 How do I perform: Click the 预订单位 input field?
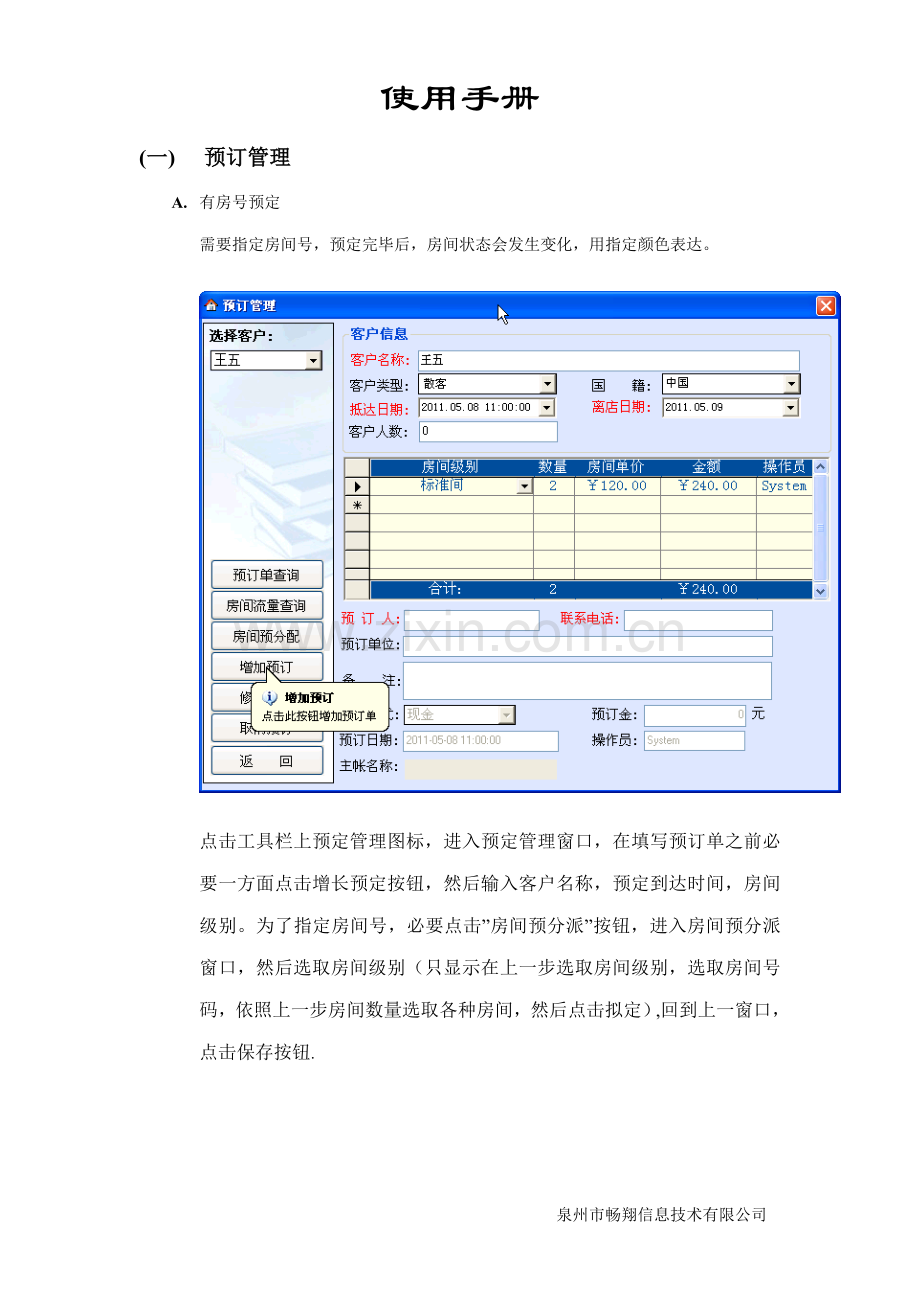coord(588,646)
